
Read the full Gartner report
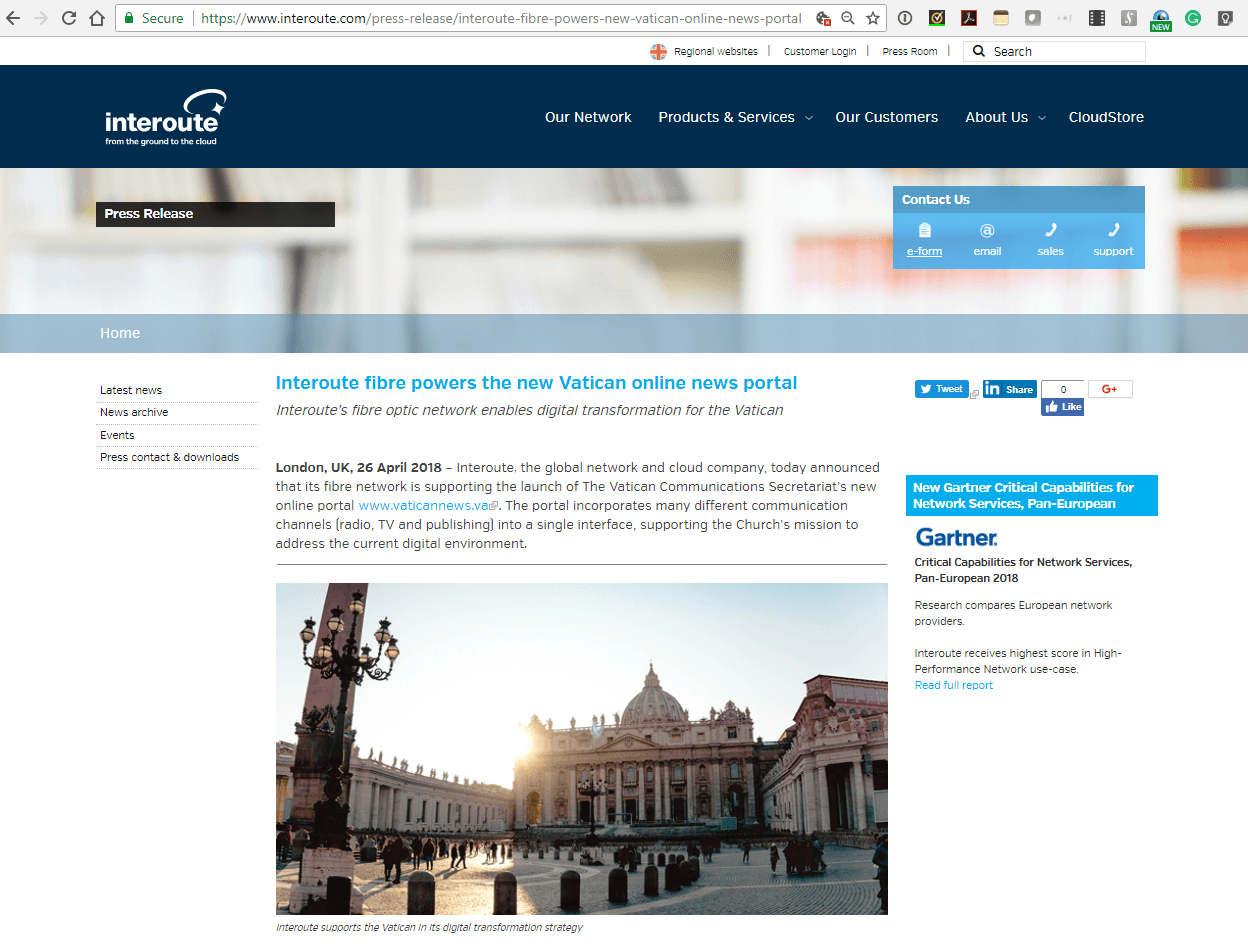[953, 685]
